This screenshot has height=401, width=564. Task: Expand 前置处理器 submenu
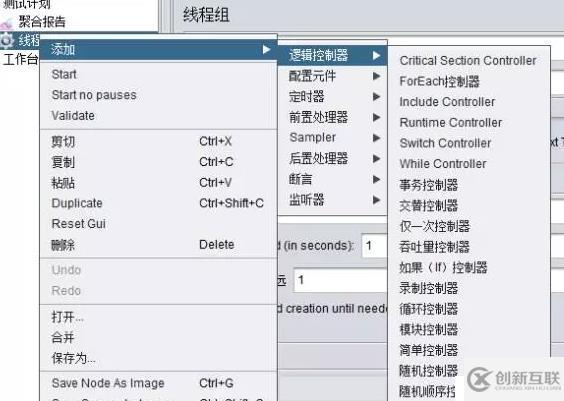coord(333,117)
